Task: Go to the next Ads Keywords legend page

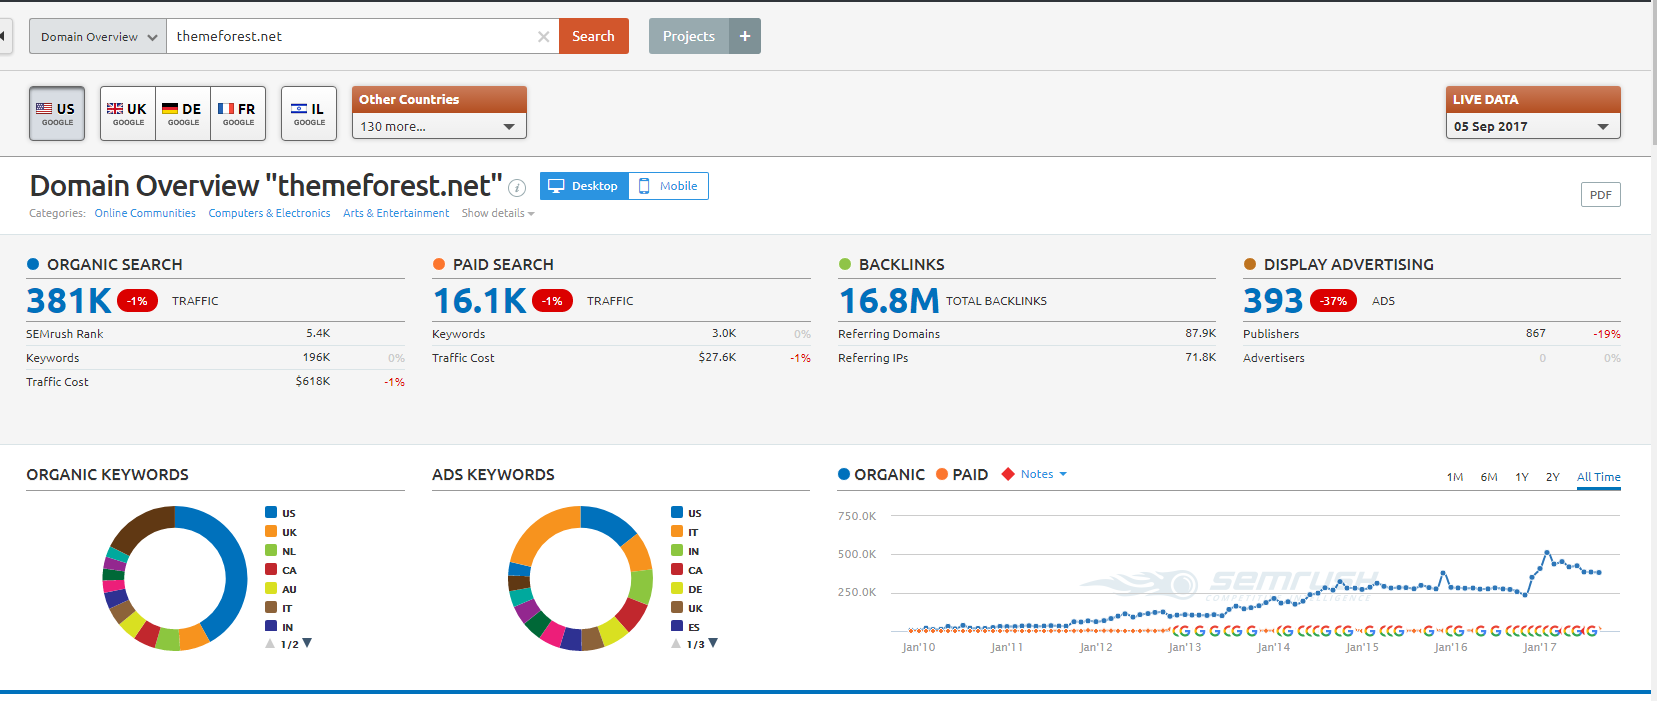Action: click(x=713, y=643)
